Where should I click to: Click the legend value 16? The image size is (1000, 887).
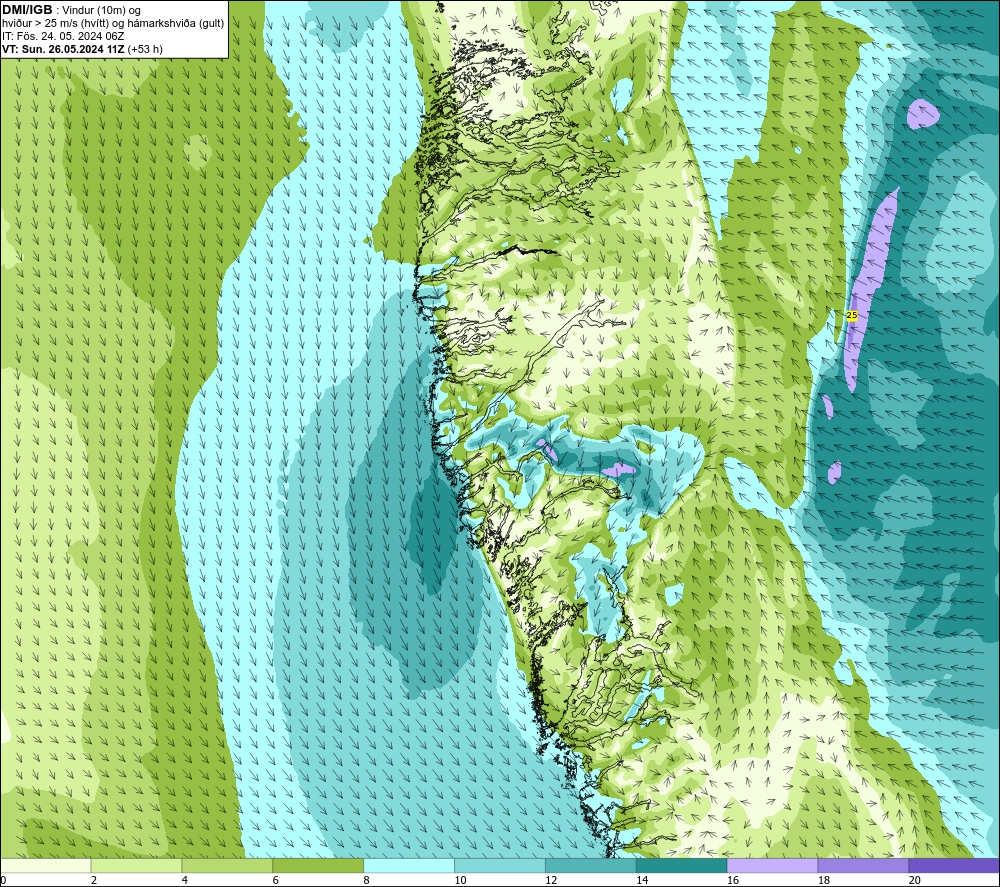coord(733,880)
